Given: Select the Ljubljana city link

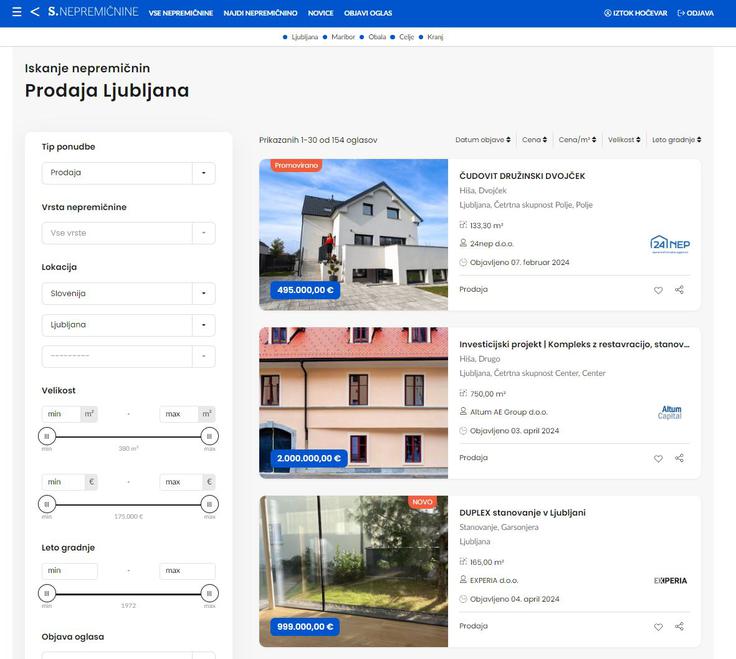Looking at the screenshot, I should [305, 37].
